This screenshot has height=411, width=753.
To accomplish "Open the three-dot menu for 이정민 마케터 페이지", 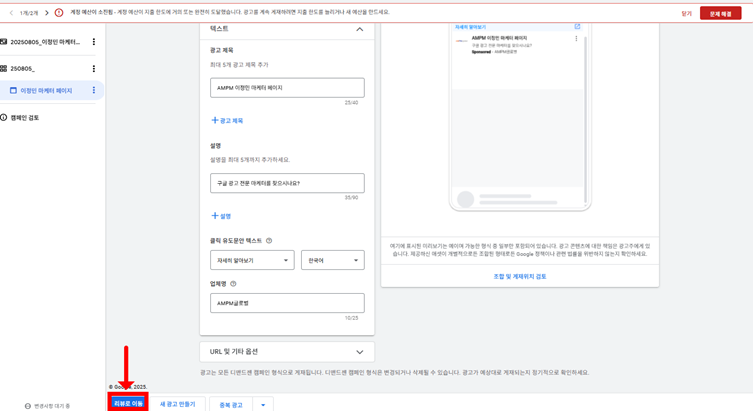I will [x=94, y=90].
